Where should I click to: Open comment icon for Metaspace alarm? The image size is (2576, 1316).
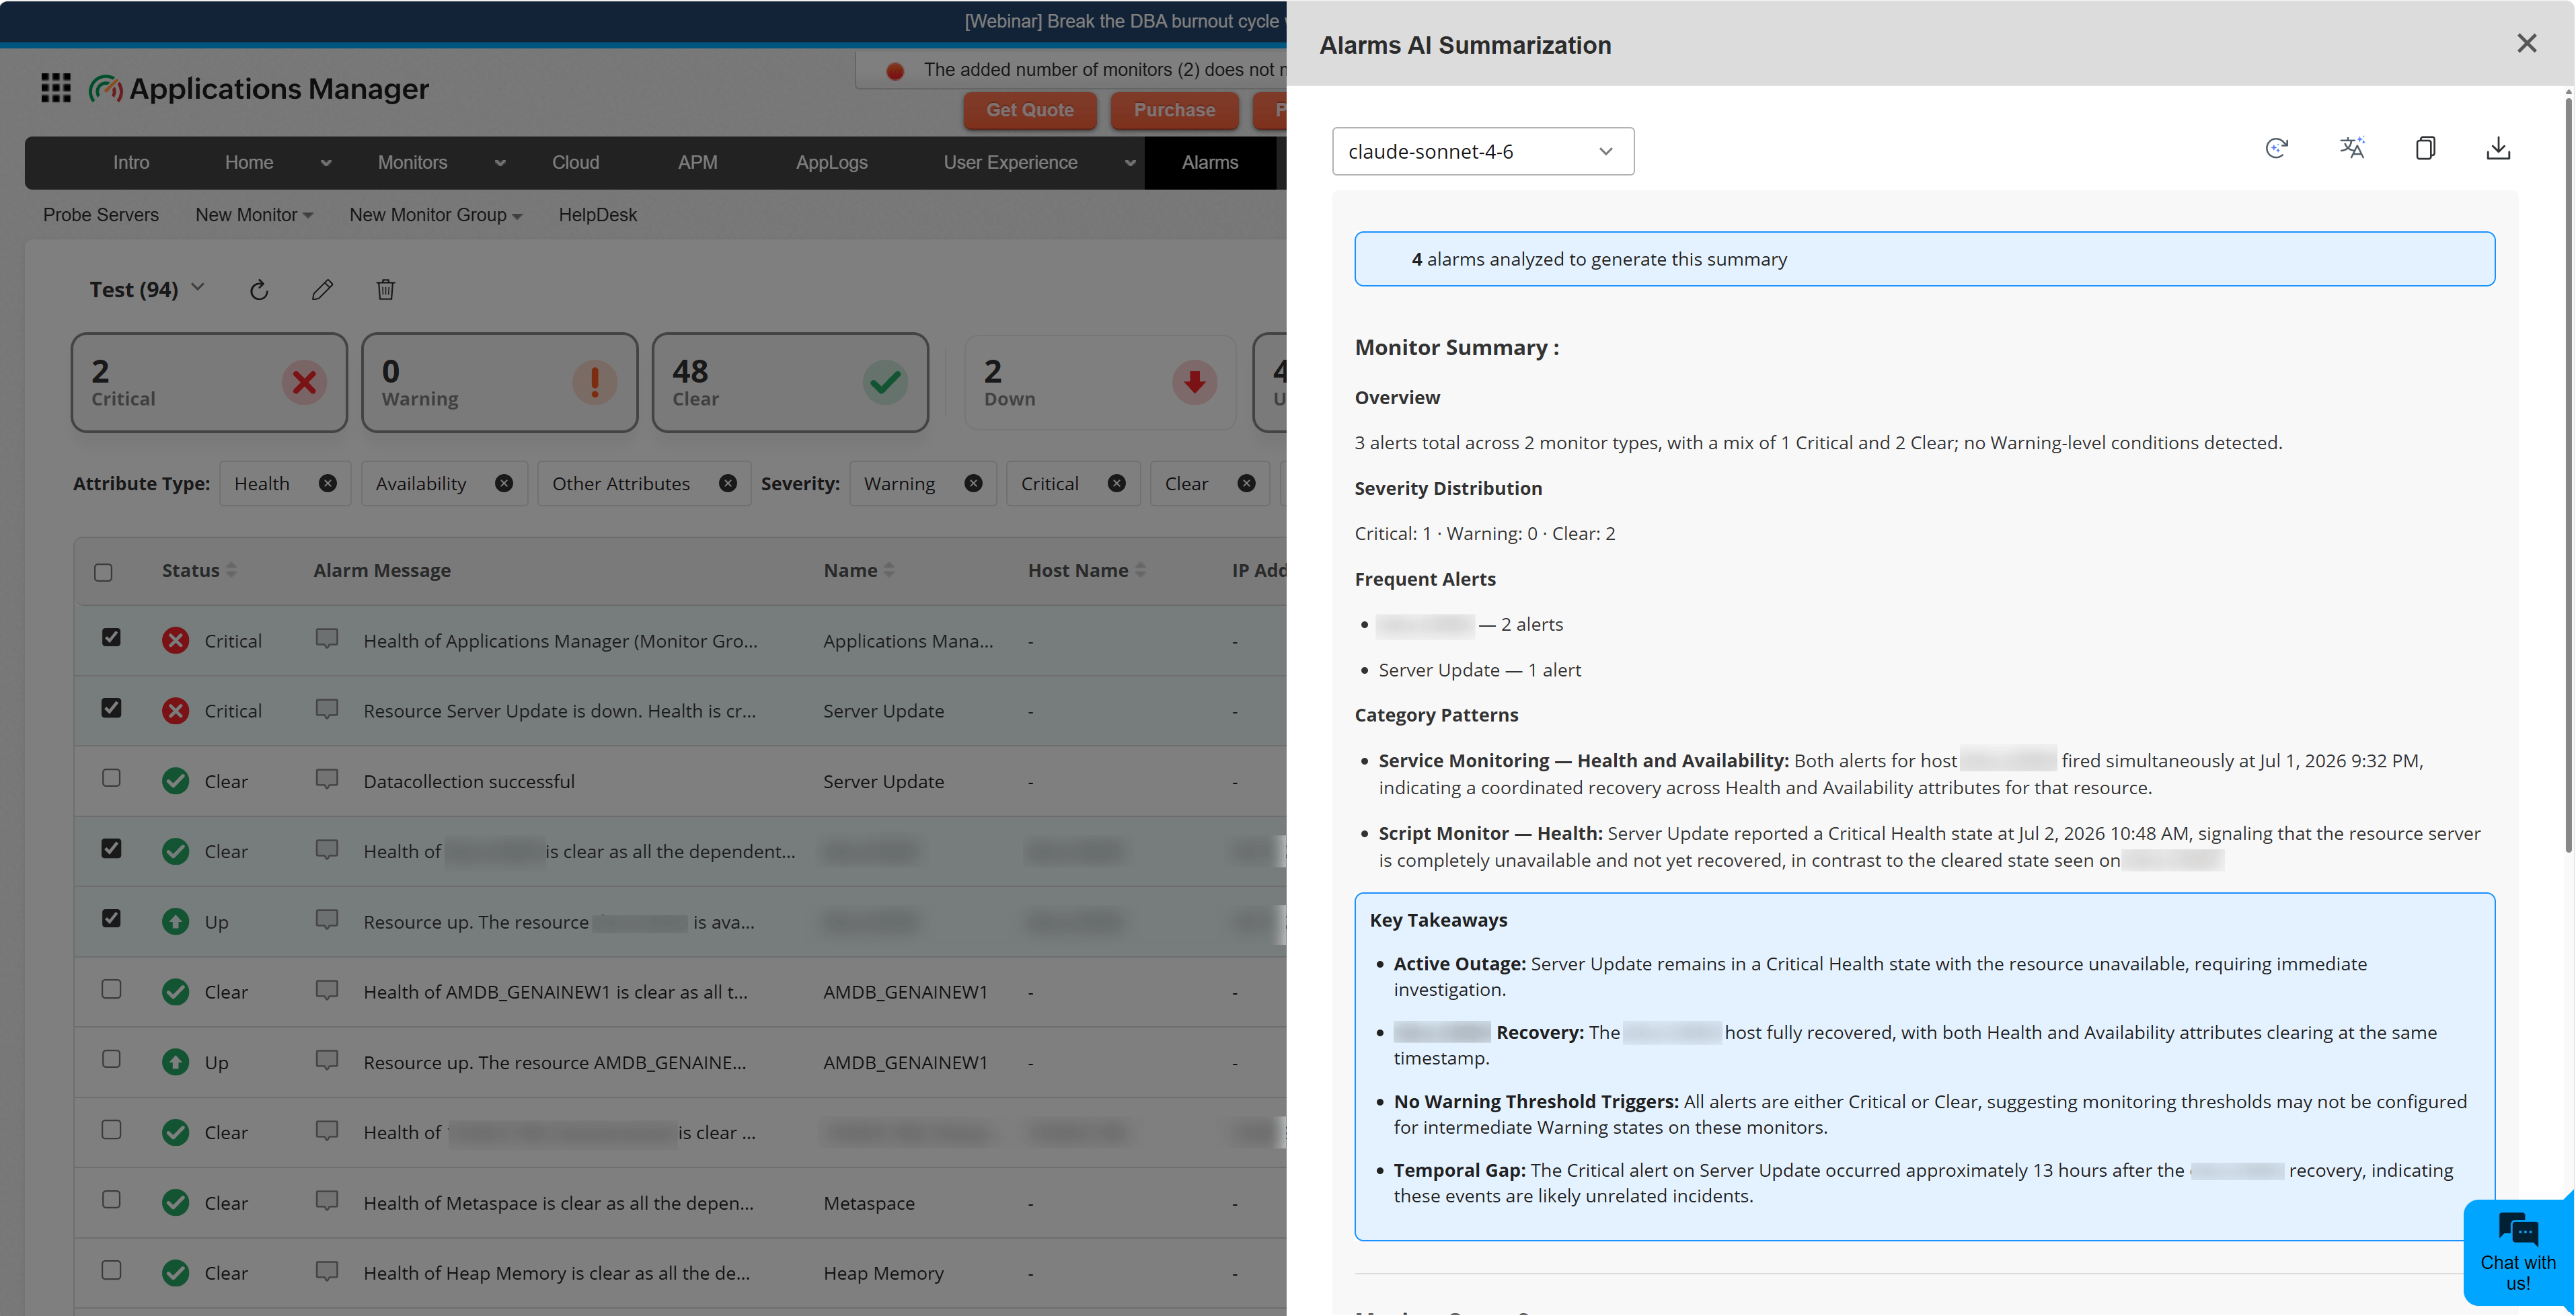327,1201
